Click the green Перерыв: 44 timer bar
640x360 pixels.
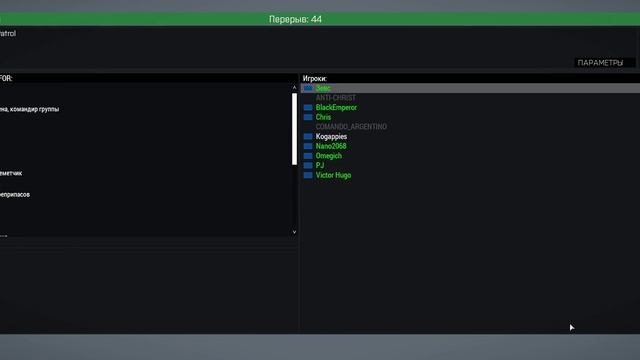pyautogui.click(x=320, y=19)
